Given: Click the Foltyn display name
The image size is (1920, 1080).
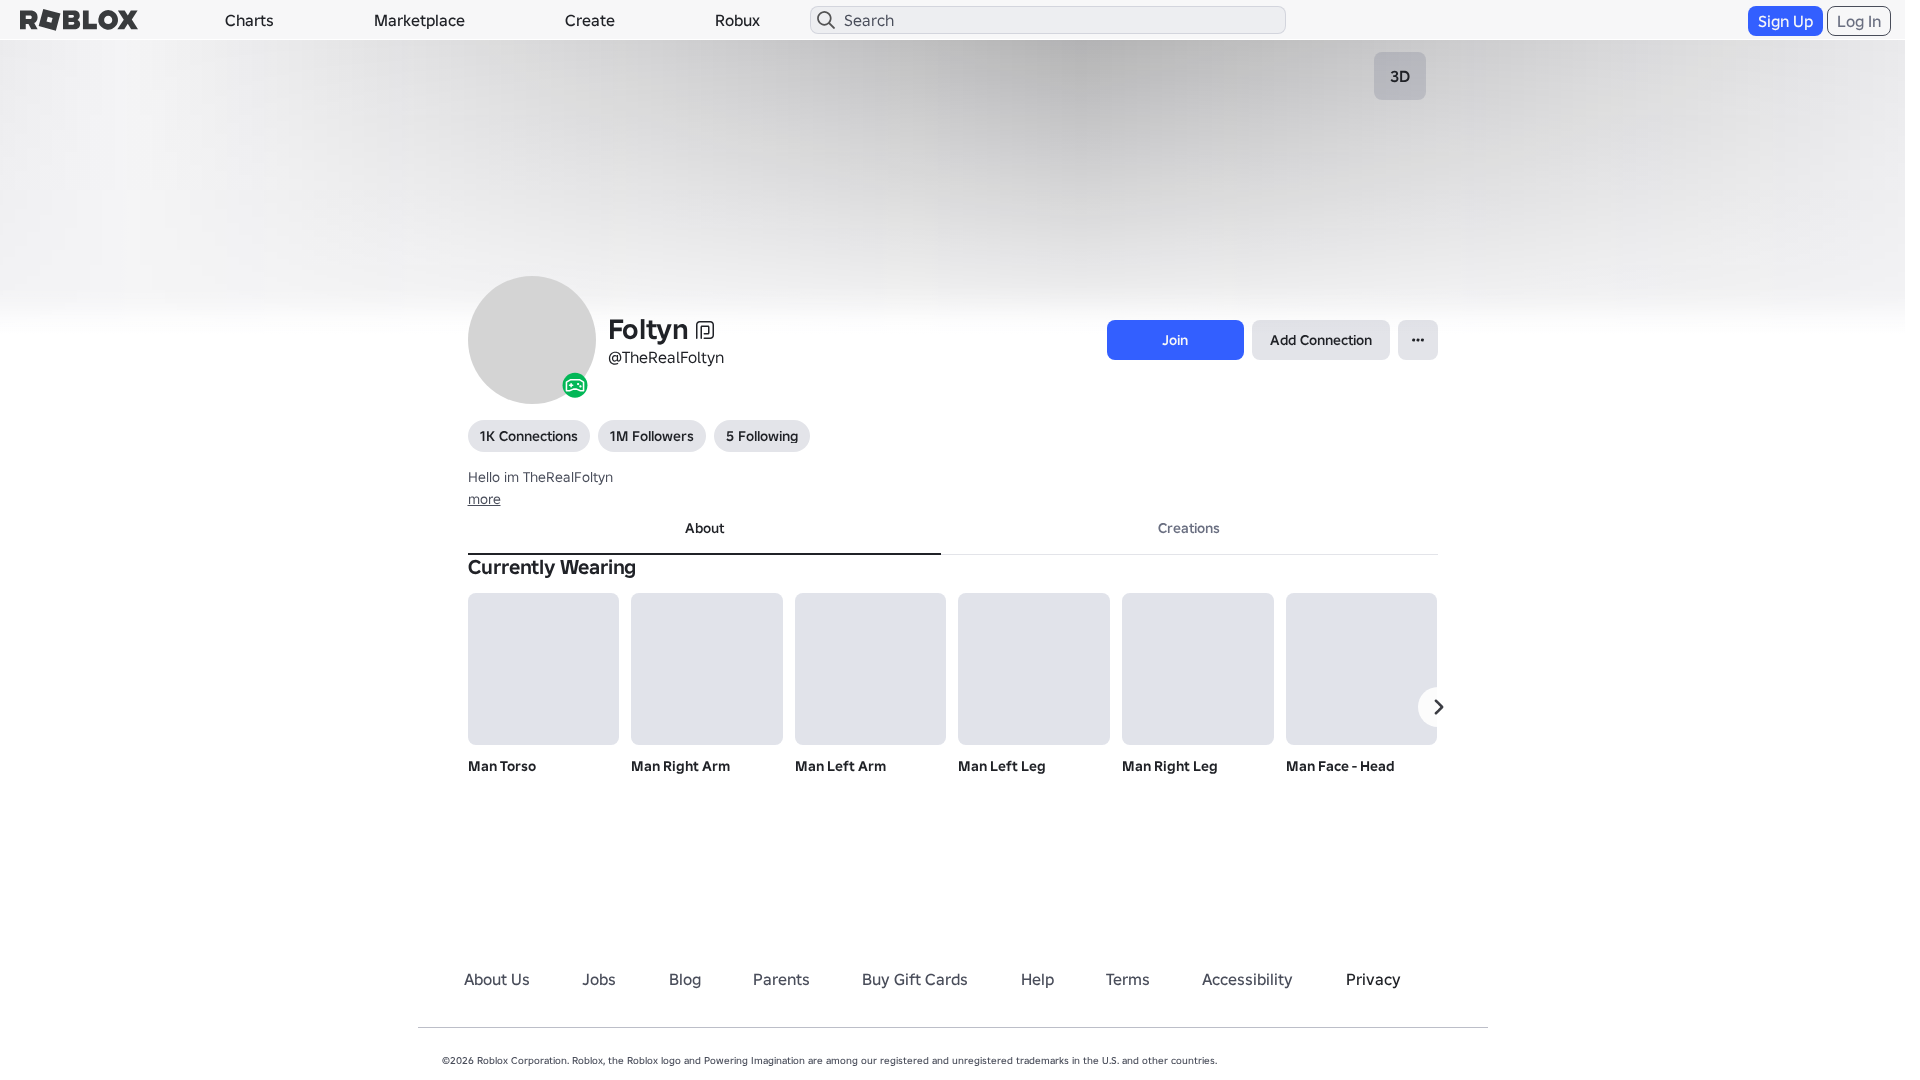Looking at the screenshot, I should [648, 329].
